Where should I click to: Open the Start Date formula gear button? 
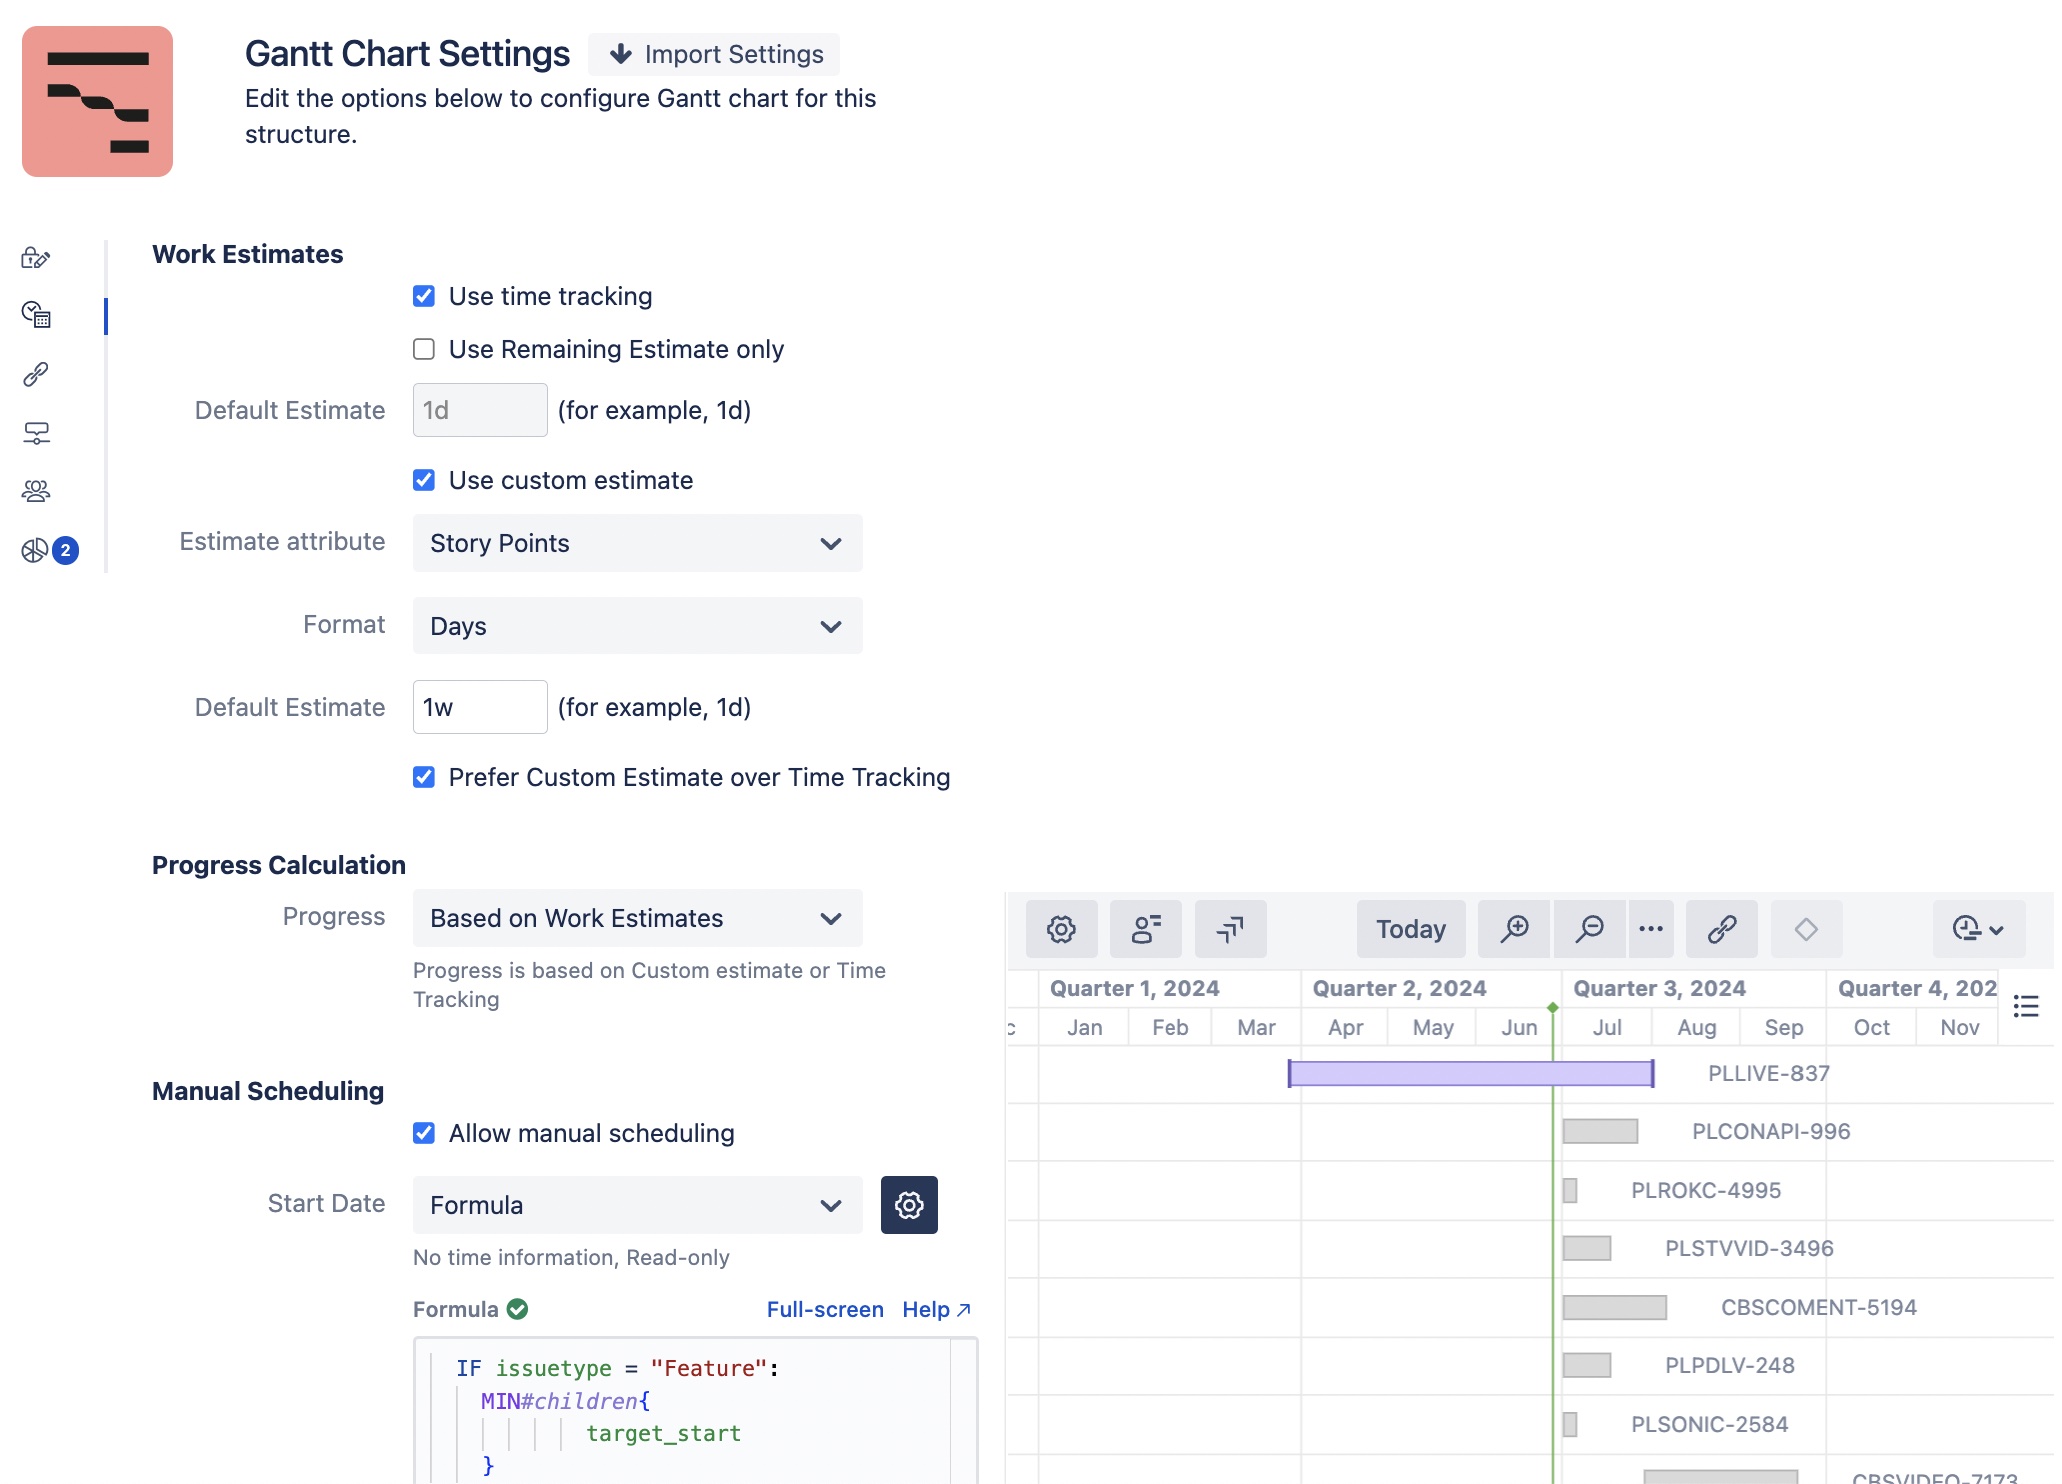(909, 1205)
